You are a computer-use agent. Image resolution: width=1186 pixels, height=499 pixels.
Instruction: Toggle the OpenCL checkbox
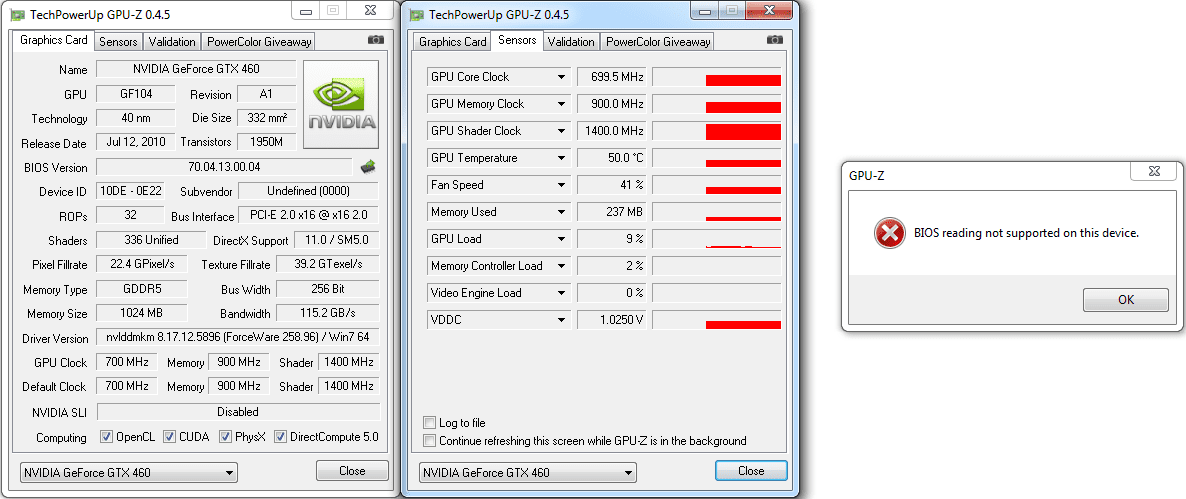pos(107,437)
